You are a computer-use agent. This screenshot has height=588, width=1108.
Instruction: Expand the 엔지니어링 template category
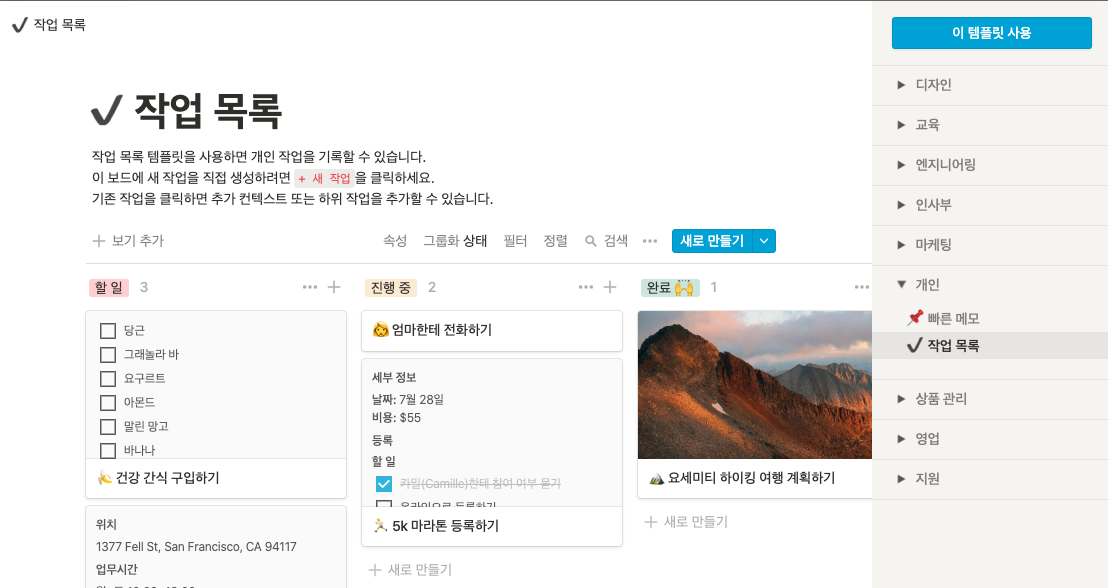point(901,165)
